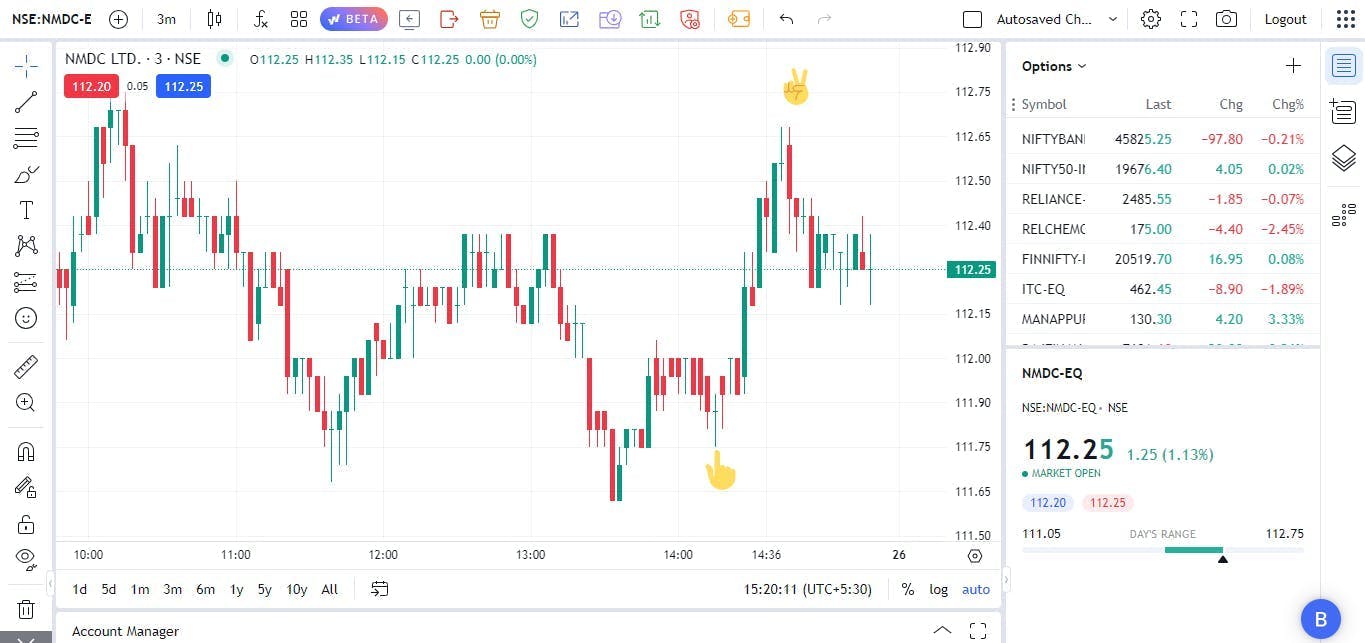This screenshot has width=1365, height=643.
Task: Click the orange basket icon in the toolbar
Action: [489, 19]
